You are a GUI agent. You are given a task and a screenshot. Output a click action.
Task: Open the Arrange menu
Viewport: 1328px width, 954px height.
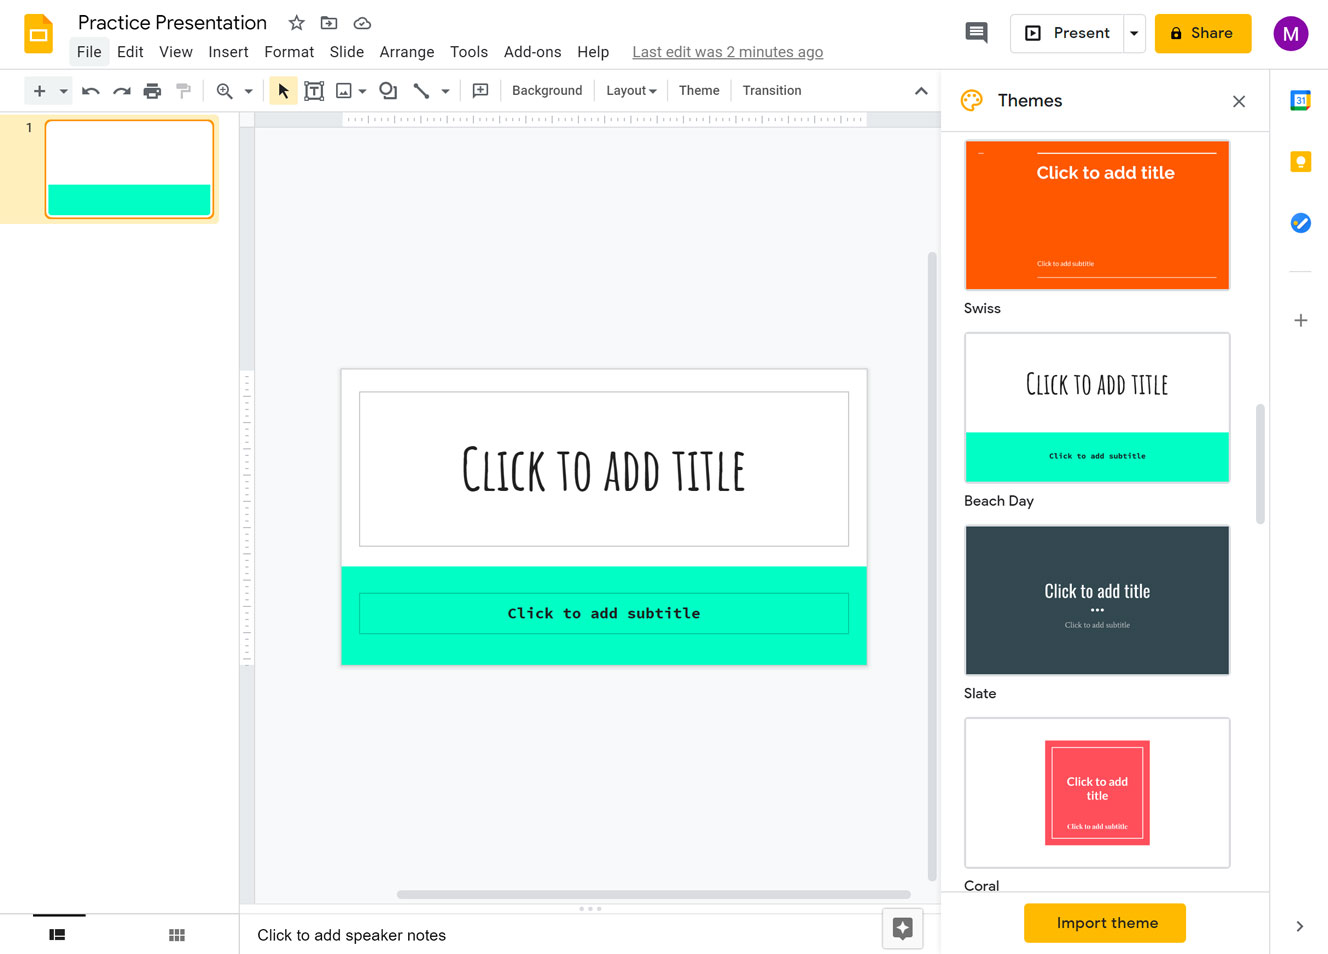406,52
